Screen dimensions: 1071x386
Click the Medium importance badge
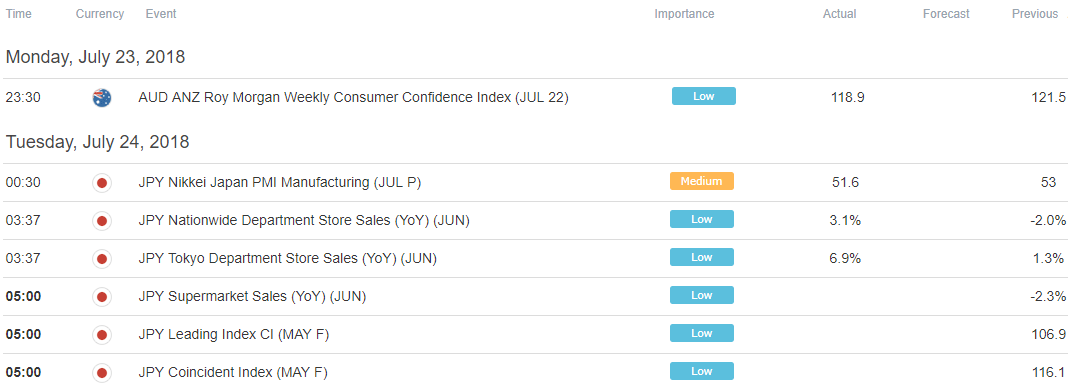click(701, 181)
